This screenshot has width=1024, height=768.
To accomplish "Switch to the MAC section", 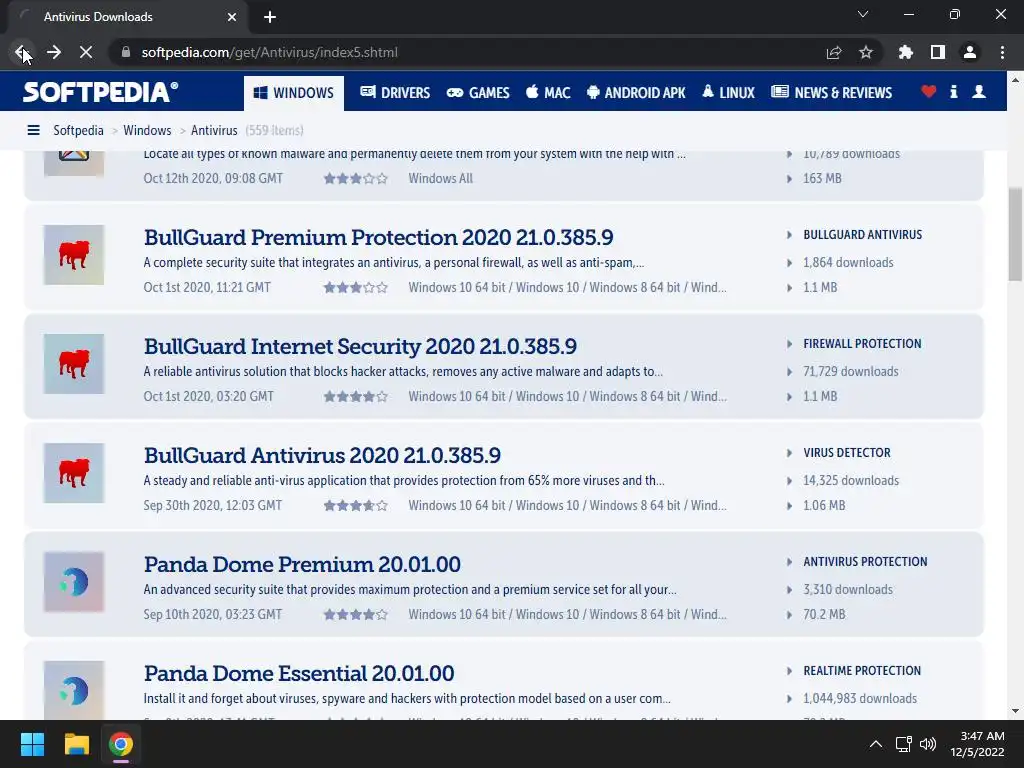I will coord(548,93).
